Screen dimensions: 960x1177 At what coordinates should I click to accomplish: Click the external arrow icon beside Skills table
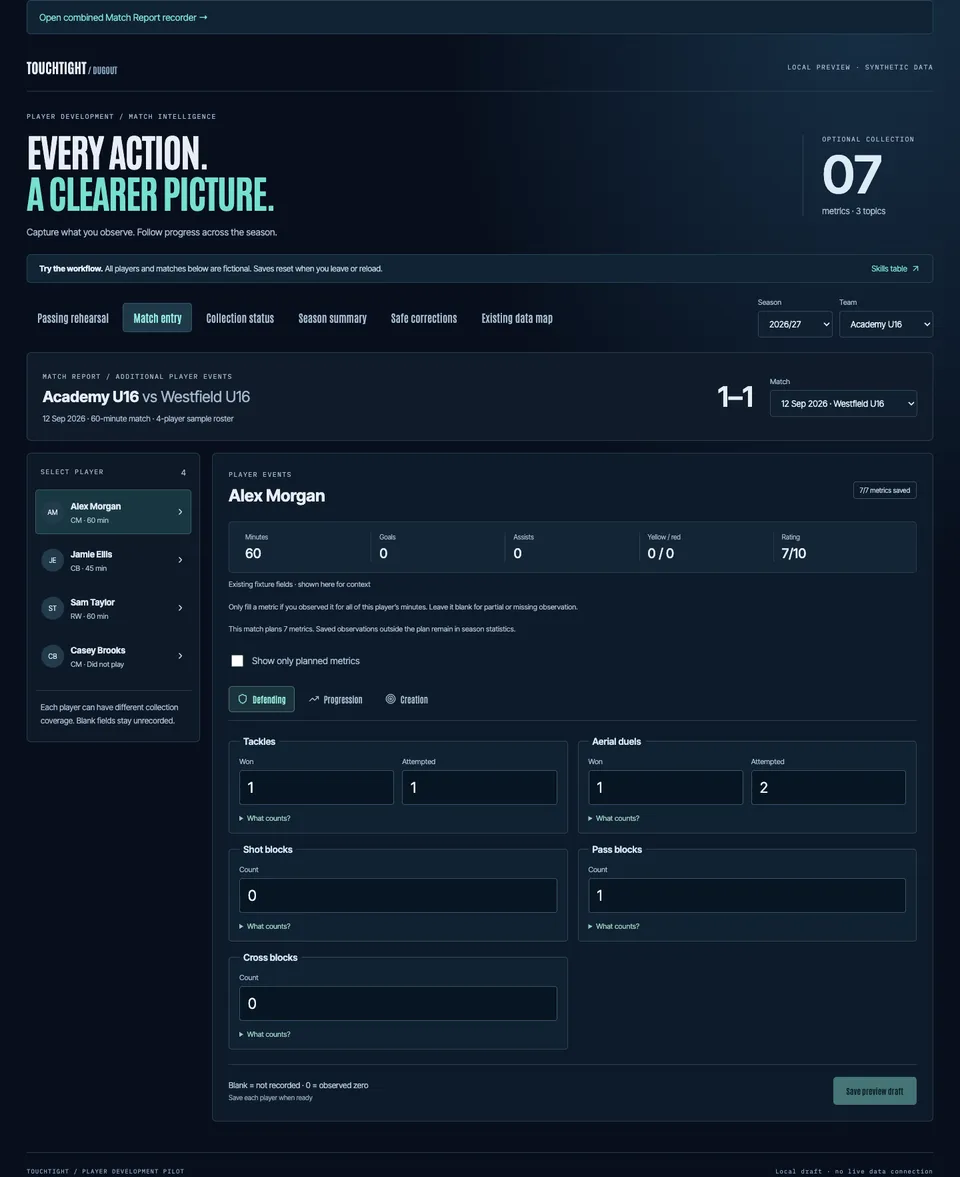(915, 269)
